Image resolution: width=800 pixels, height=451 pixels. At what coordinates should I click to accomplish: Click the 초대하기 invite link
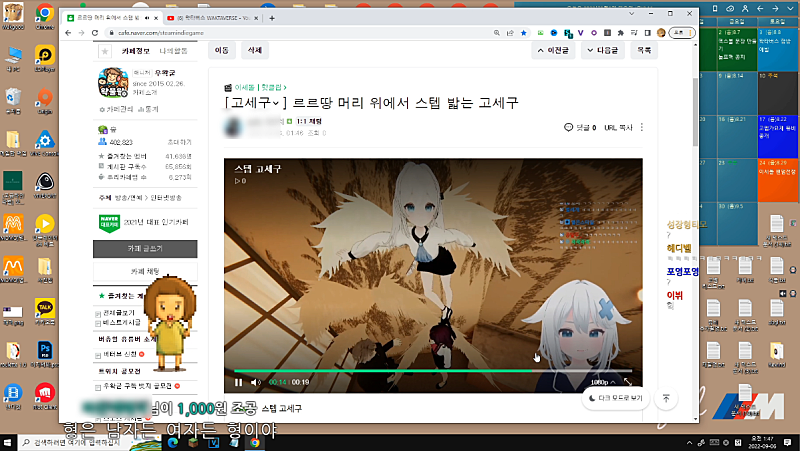click(x=180, y=142)
